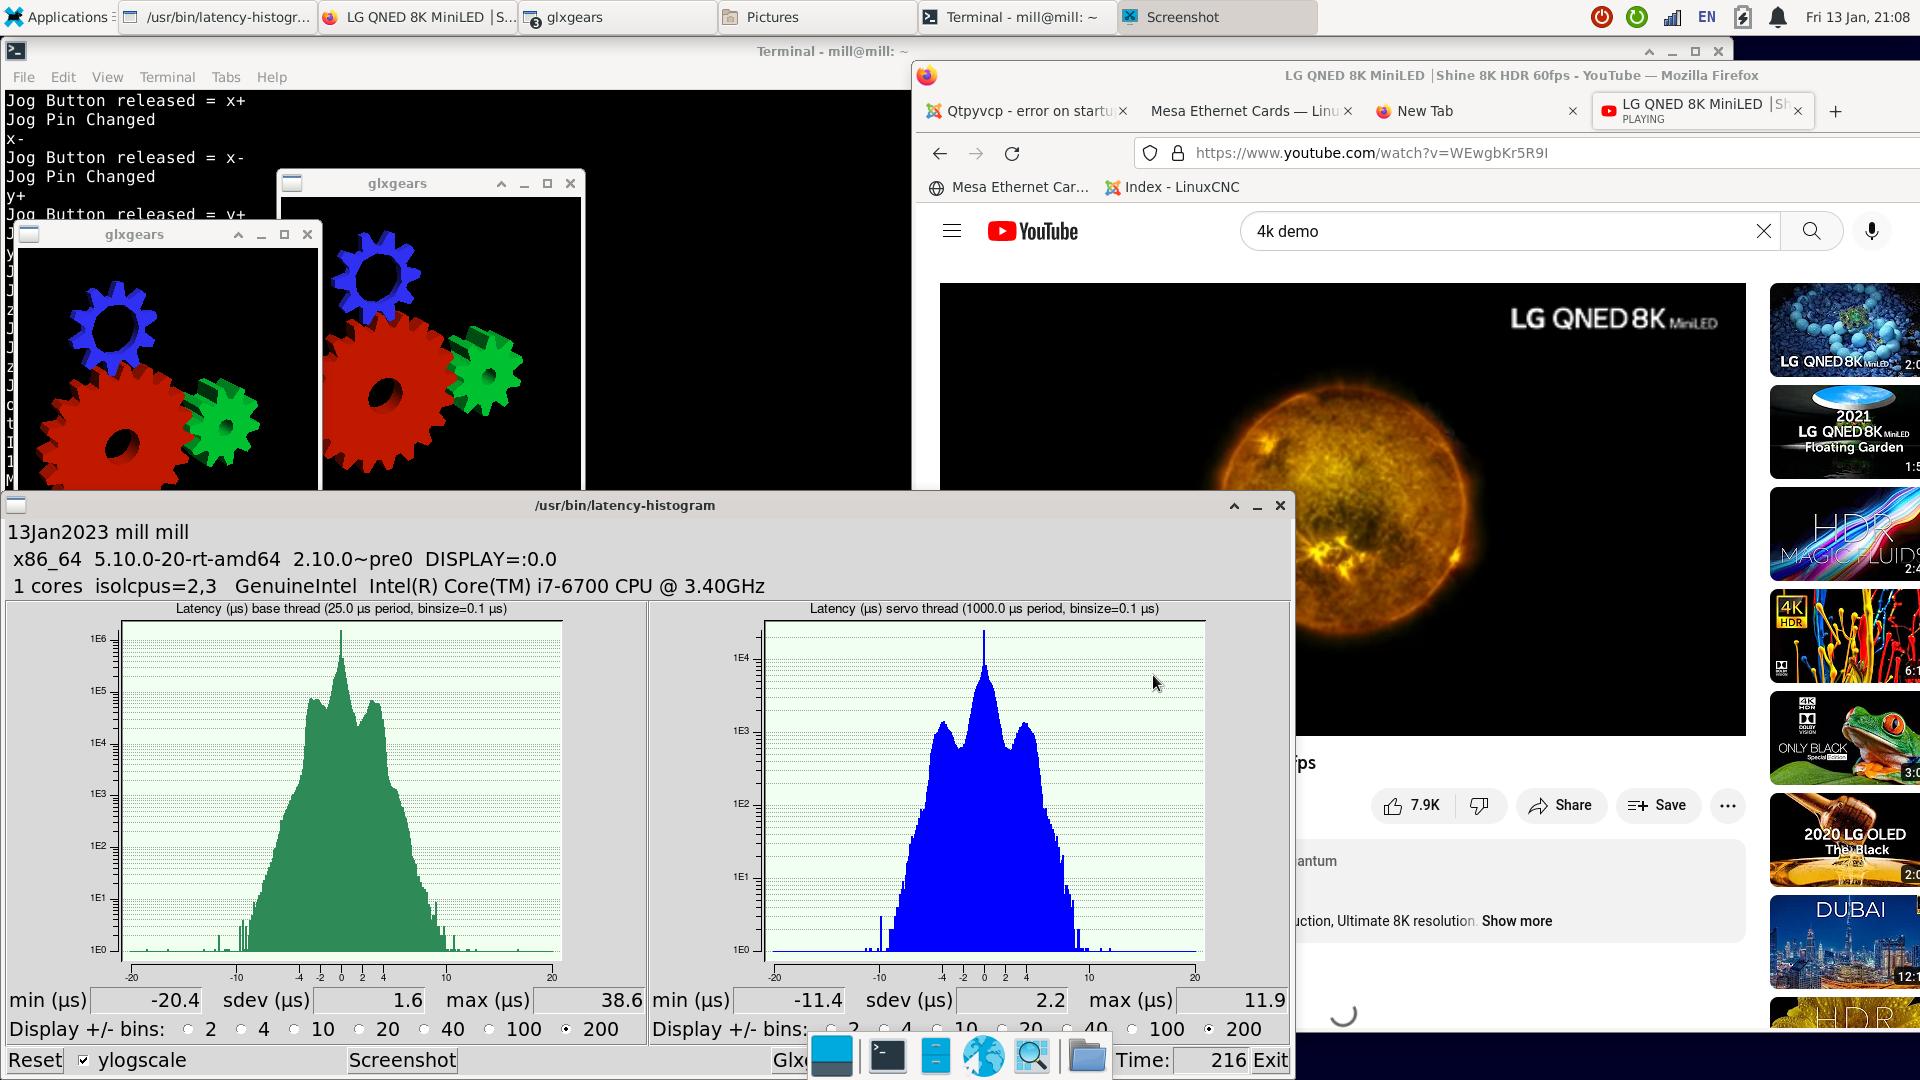Open YouTube hamburger guide menu
This screenshot has height=1080, width=1920.
[951, 231]
